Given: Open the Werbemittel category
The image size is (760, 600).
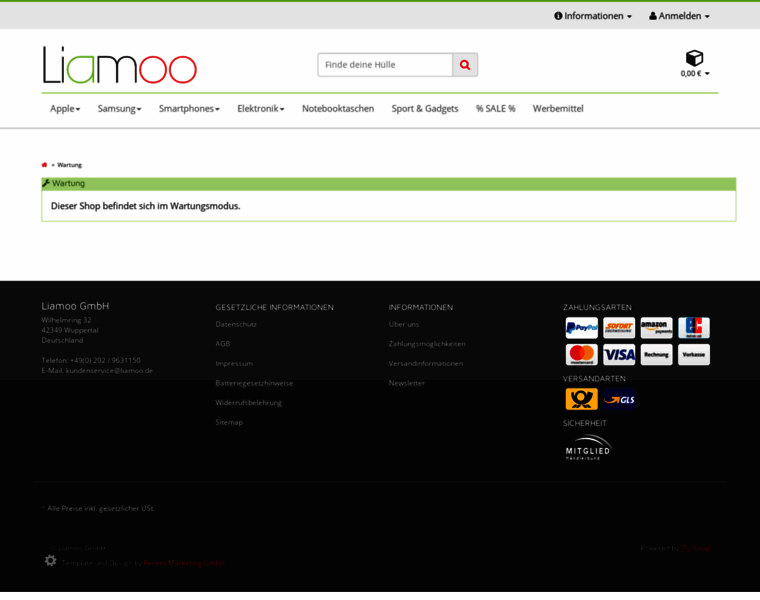Looking at the screenshot, I should (x=558, y=109).
